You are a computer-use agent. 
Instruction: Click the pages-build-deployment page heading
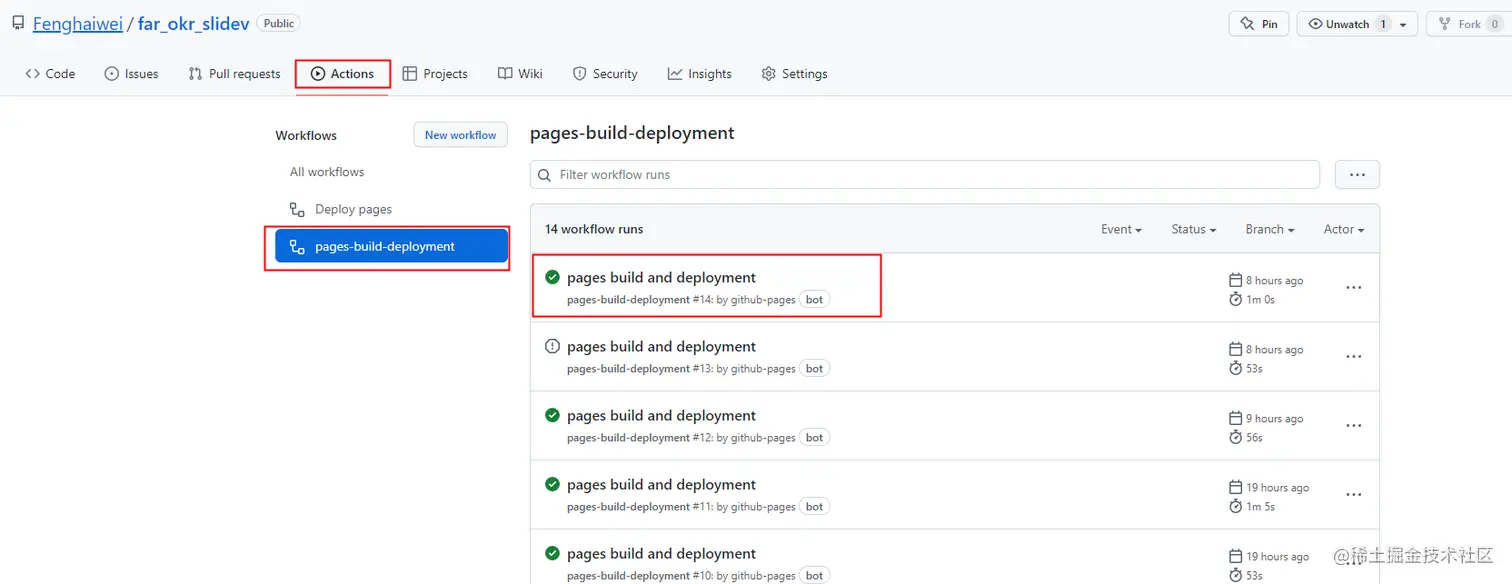click(x=632, y=133)
